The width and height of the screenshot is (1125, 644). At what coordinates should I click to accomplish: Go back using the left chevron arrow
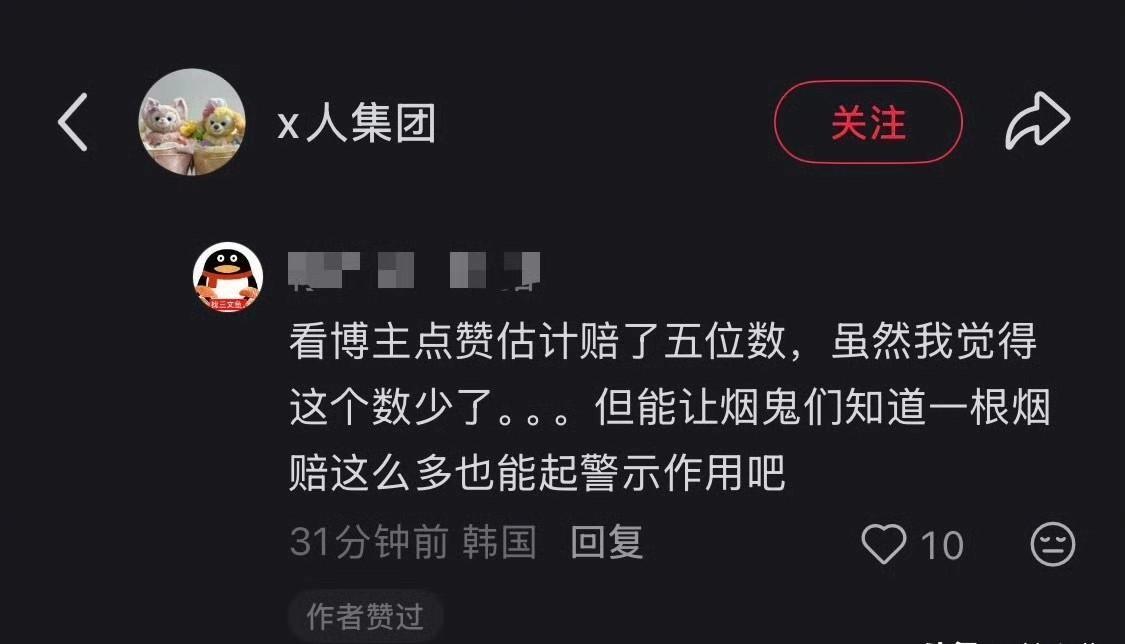coord(73,122)
